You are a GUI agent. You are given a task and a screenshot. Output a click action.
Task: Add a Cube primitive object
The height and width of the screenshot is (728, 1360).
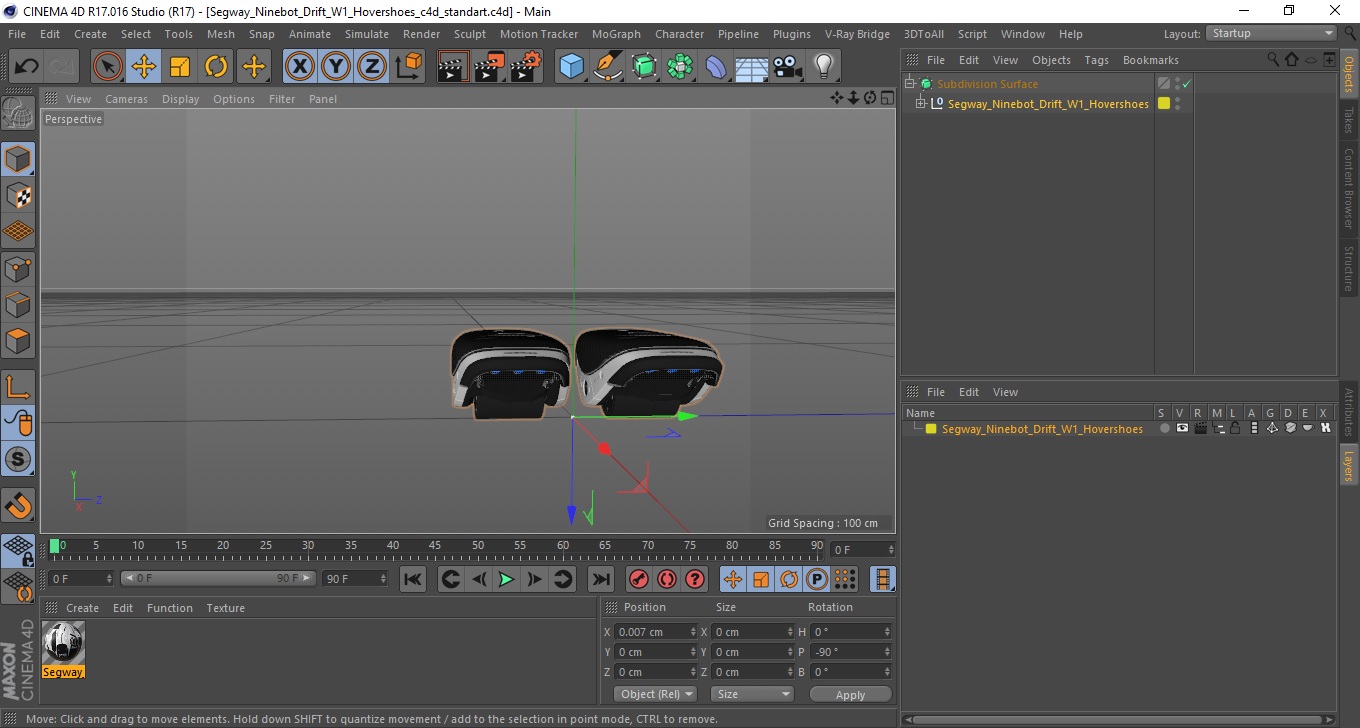[572, 67]
